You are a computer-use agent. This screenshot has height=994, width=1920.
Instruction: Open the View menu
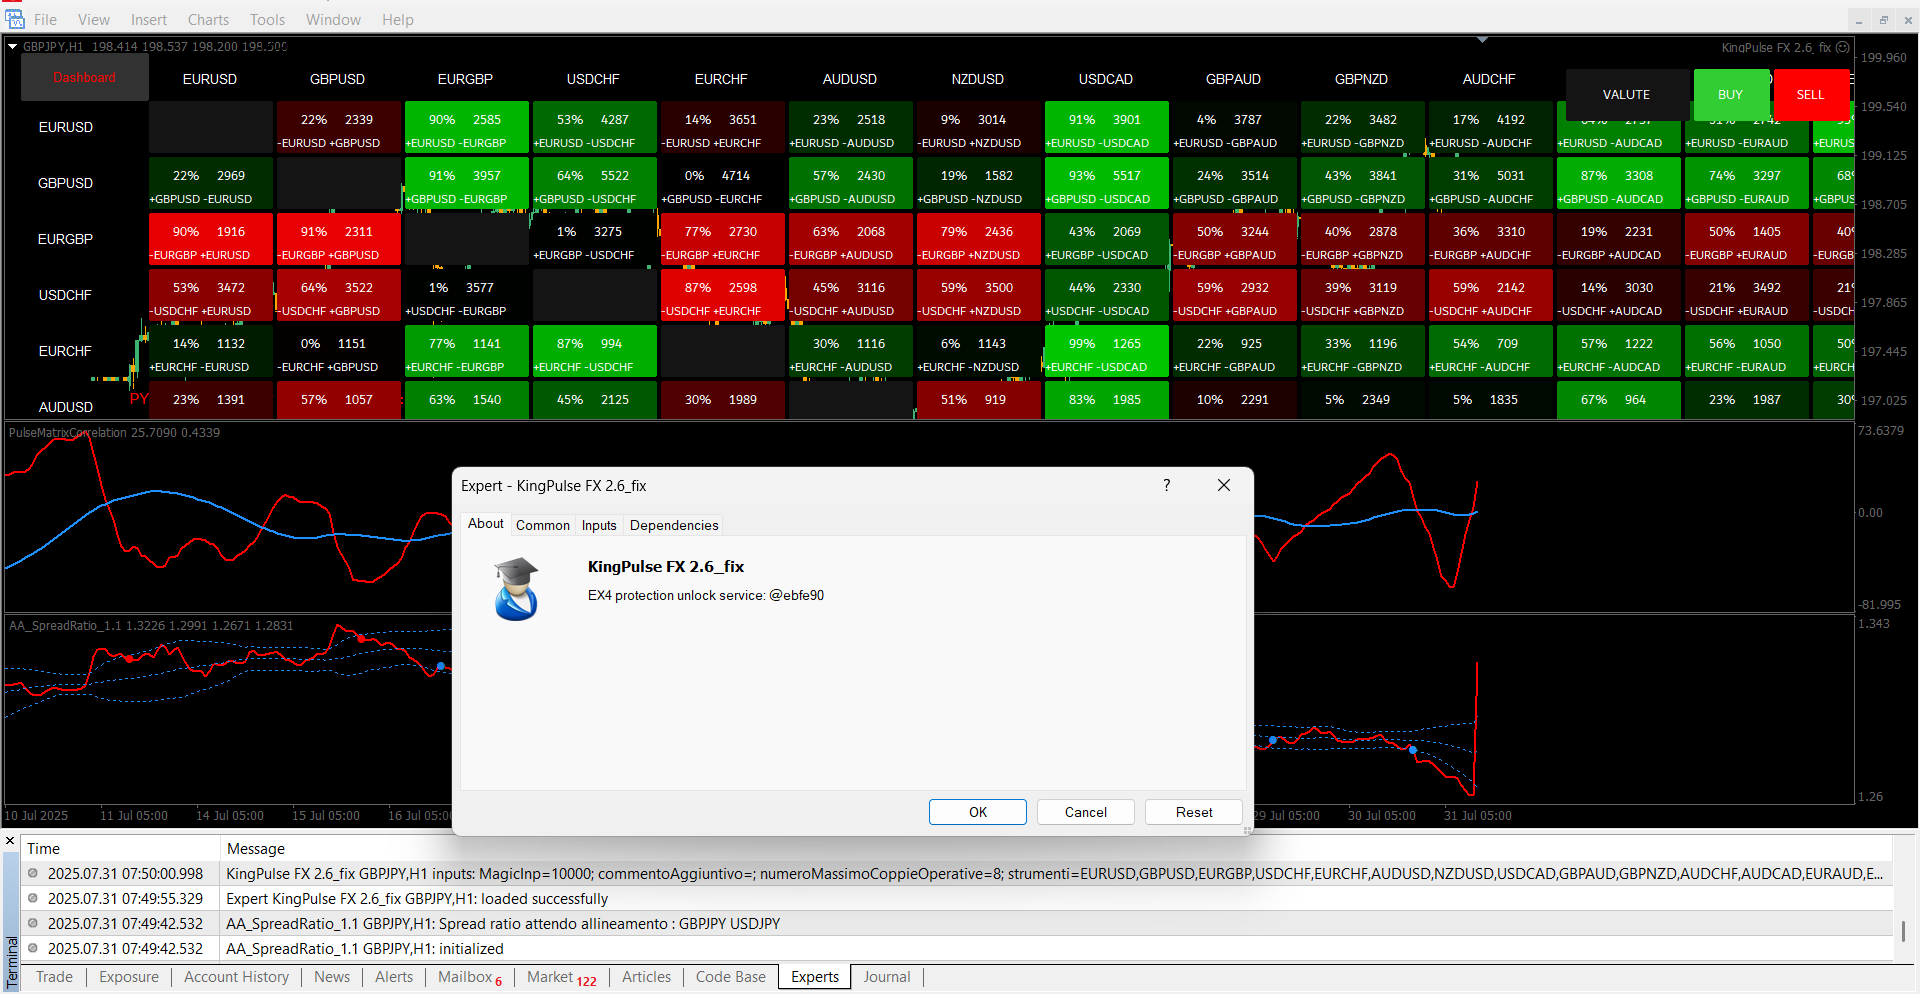click(94, 20)
